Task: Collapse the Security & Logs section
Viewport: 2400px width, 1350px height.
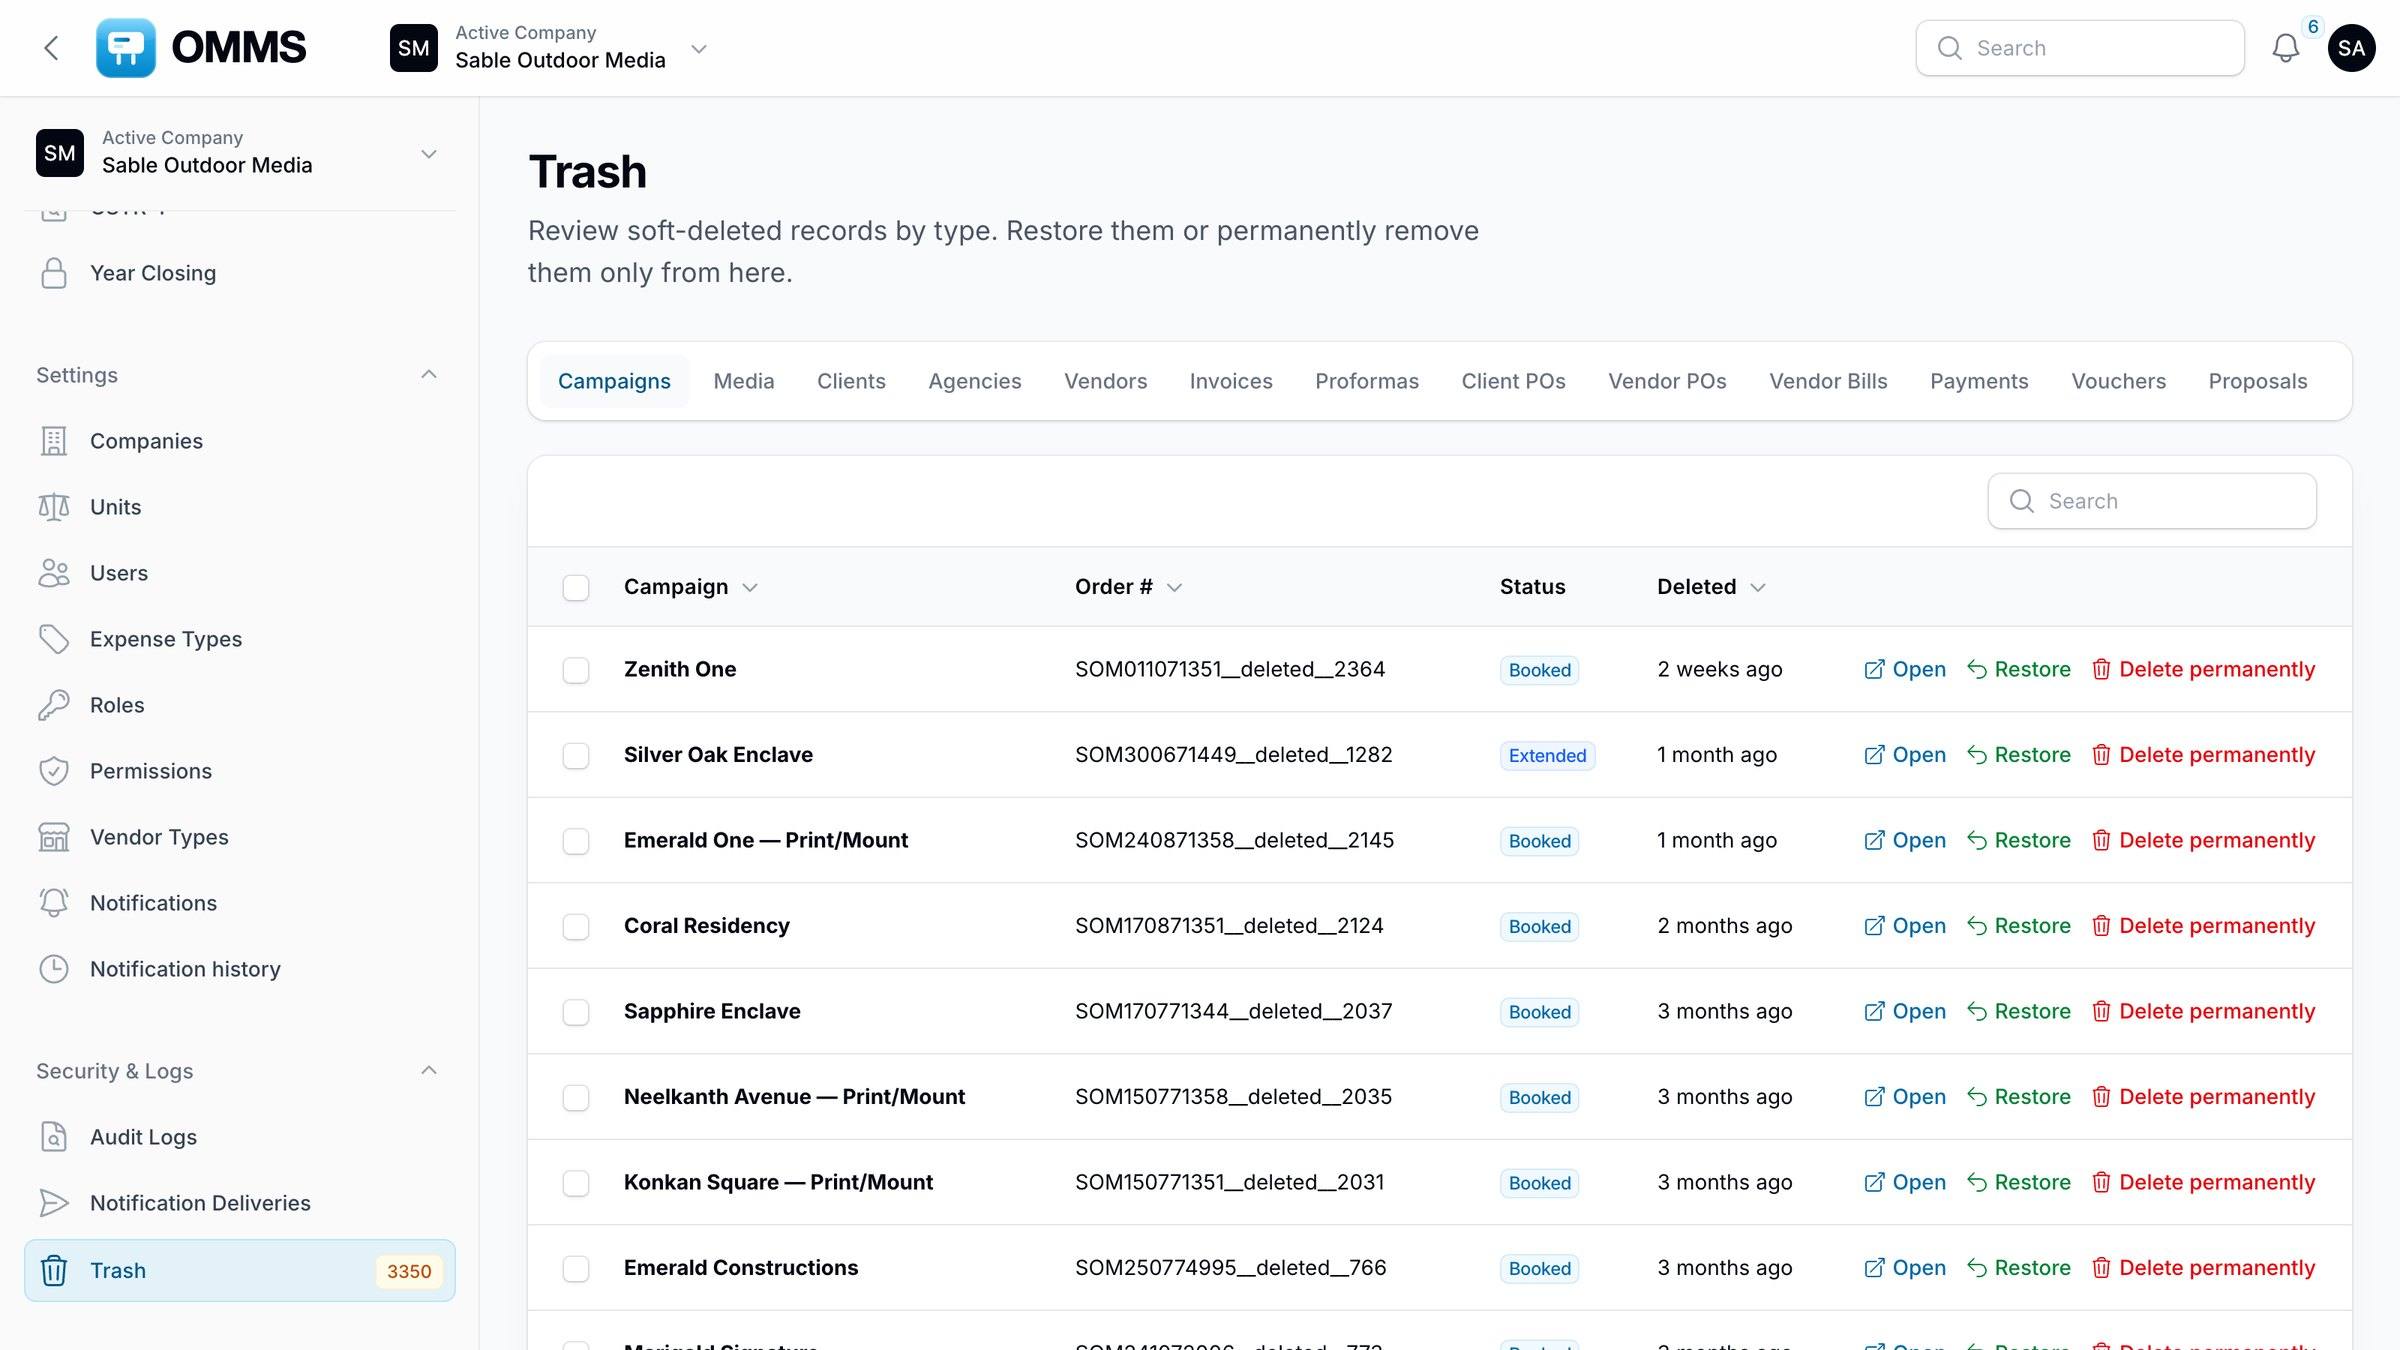Action: [x=429, y=1071]
